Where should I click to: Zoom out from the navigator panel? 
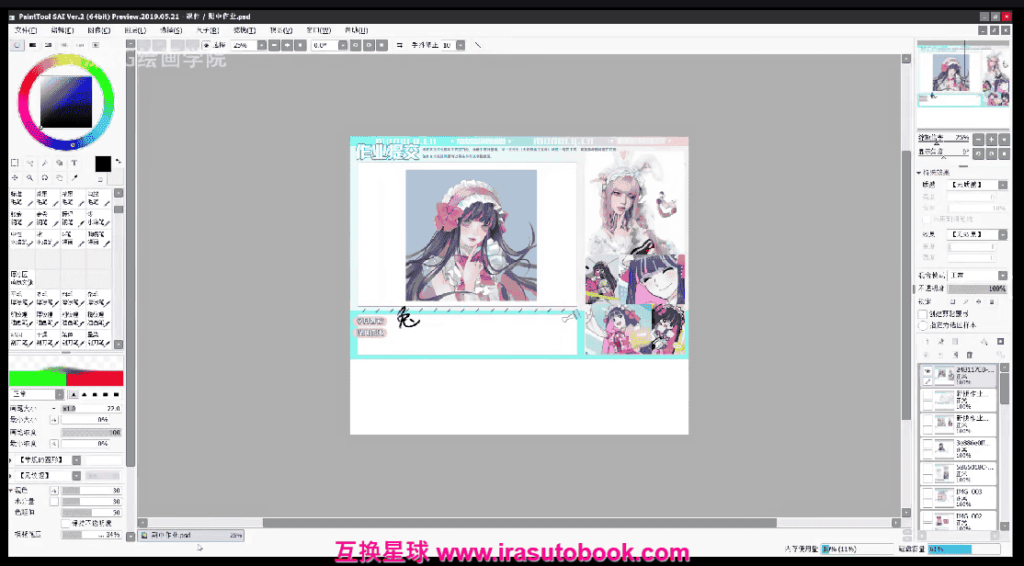click(x=978, y=139)
